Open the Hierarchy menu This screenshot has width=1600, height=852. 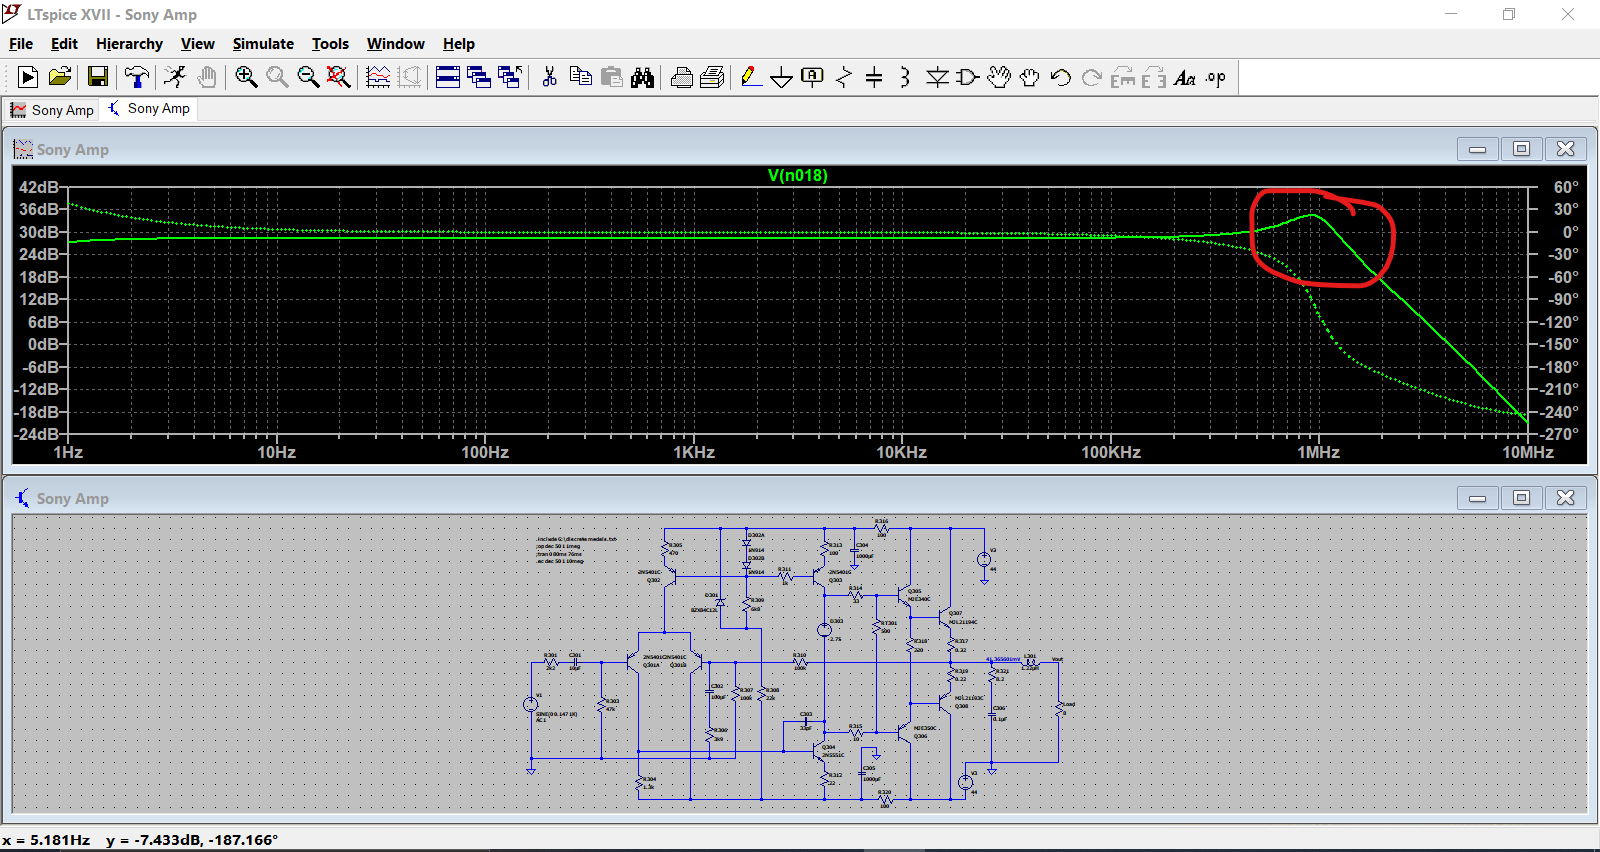129,44
